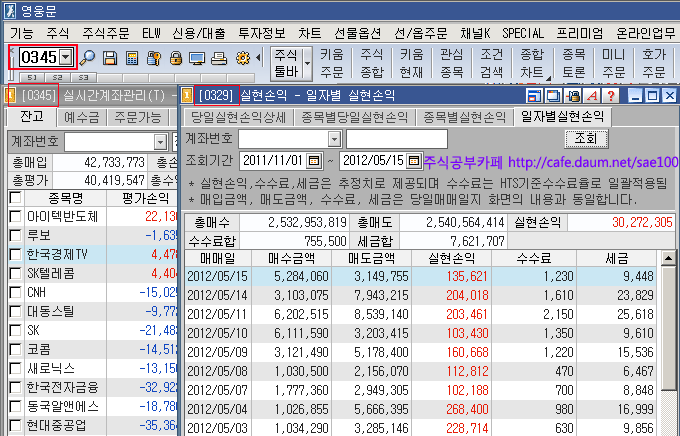Viewport: 680px width, 436px height.
Task: Click the printer icon in toolbar
Action: [x=218, y=58]
